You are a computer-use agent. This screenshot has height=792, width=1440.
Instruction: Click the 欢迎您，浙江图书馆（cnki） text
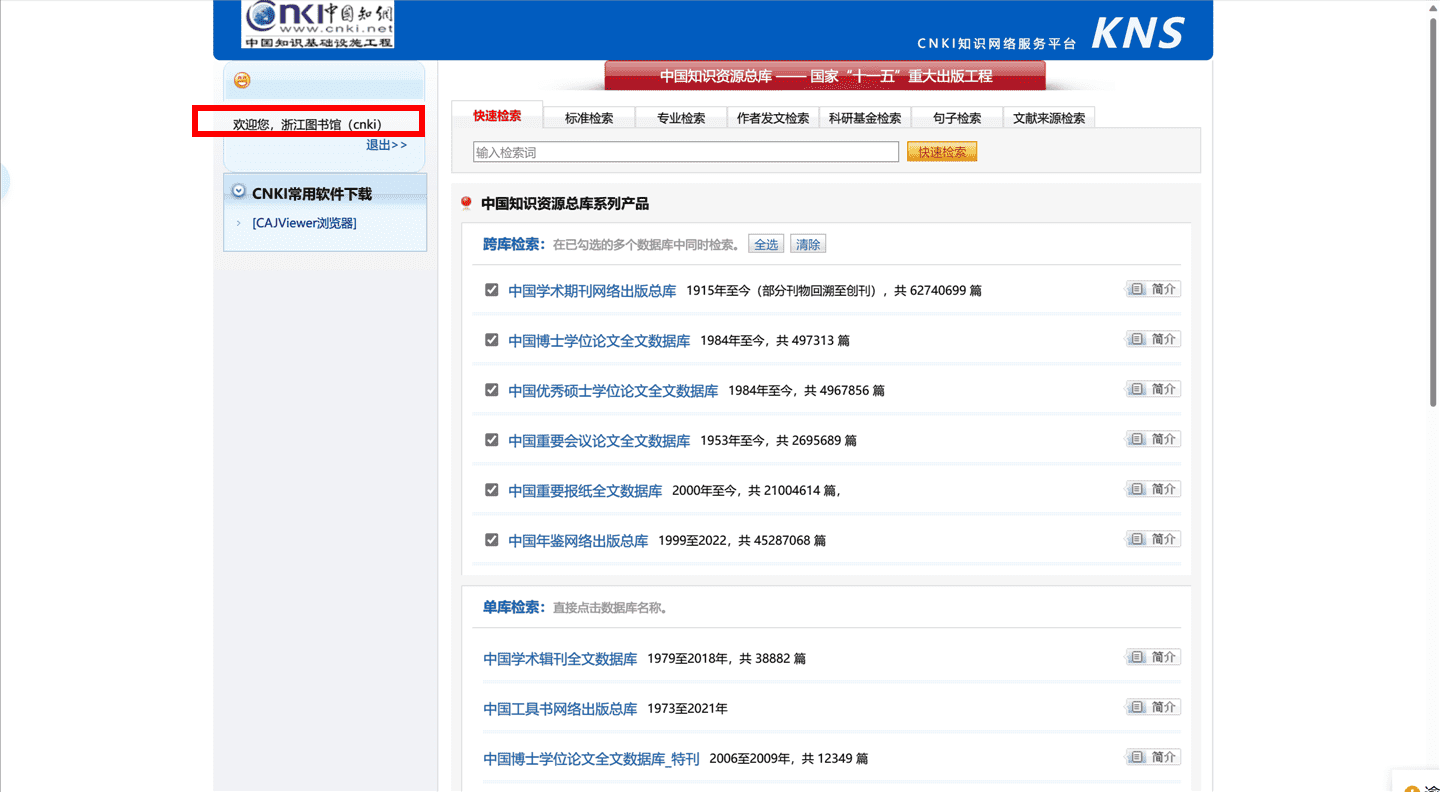(x=307, y=124)
